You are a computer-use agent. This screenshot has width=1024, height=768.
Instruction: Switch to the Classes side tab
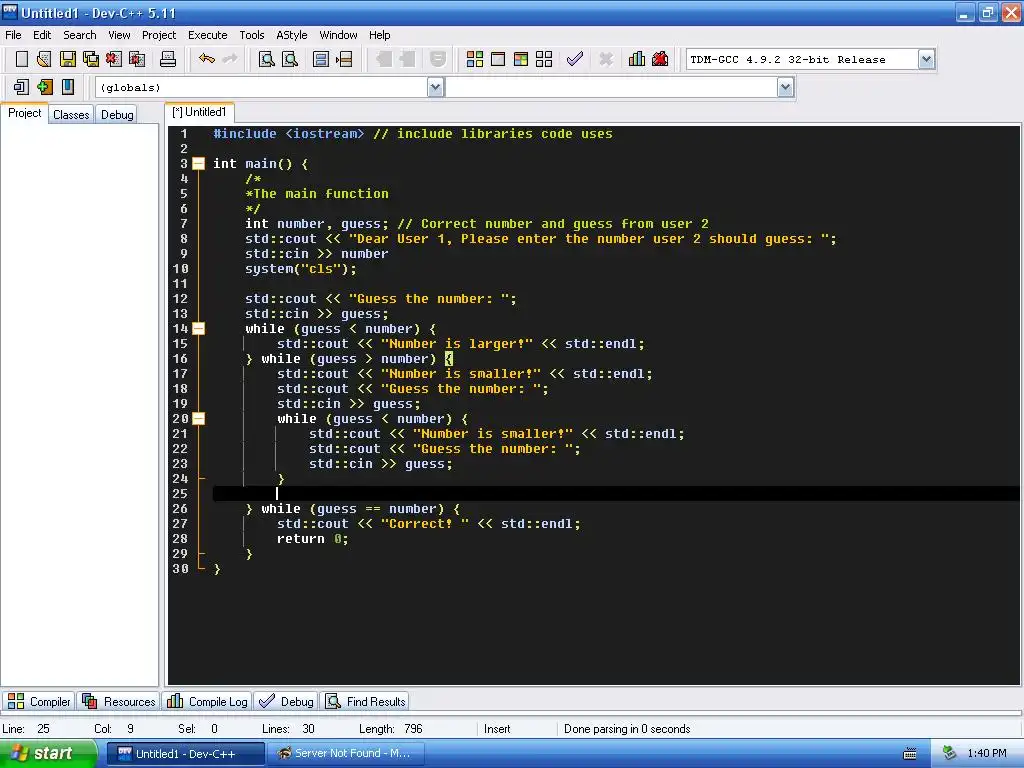tap(71, 114)
